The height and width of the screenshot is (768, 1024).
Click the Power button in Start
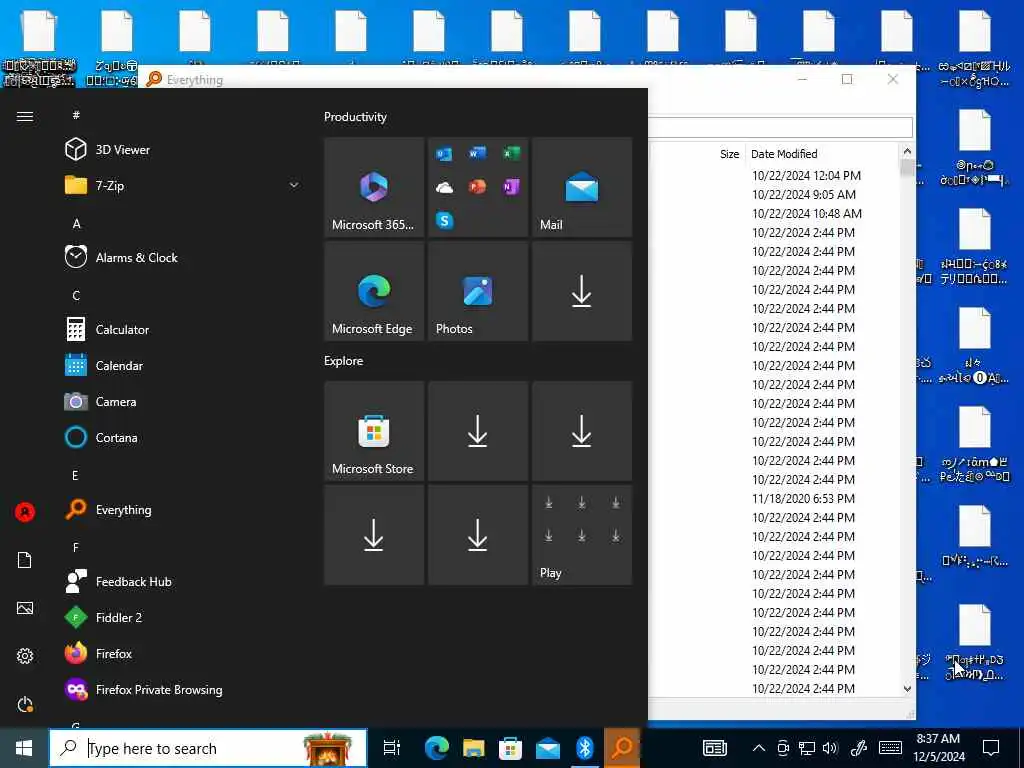(x=25, y=704)
